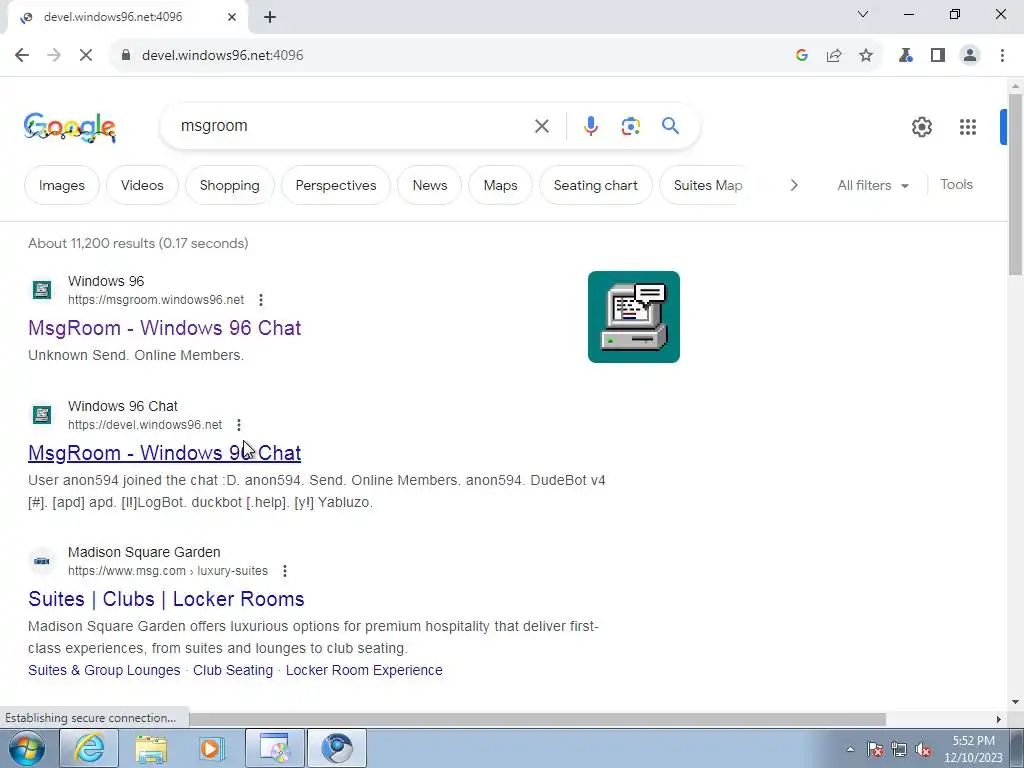
Task: Click the vertical page scrollbar thumb
Action: [1015, 184]
